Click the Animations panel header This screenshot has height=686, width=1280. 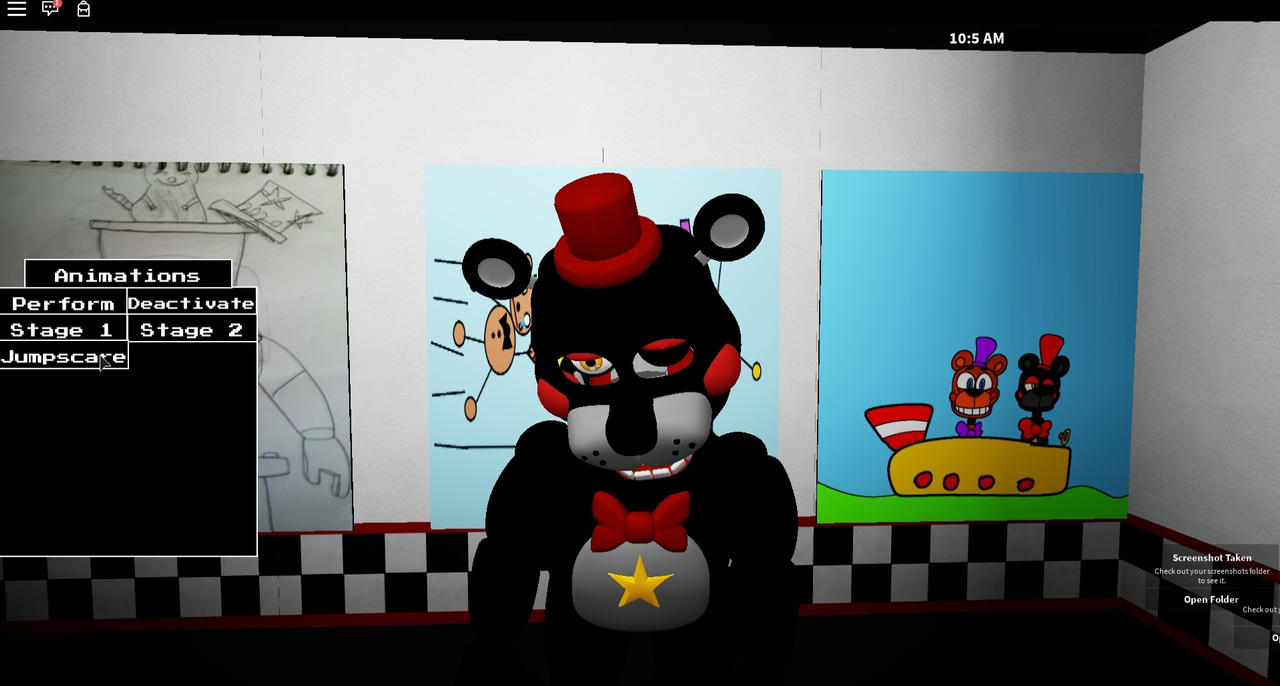[128, 274]
